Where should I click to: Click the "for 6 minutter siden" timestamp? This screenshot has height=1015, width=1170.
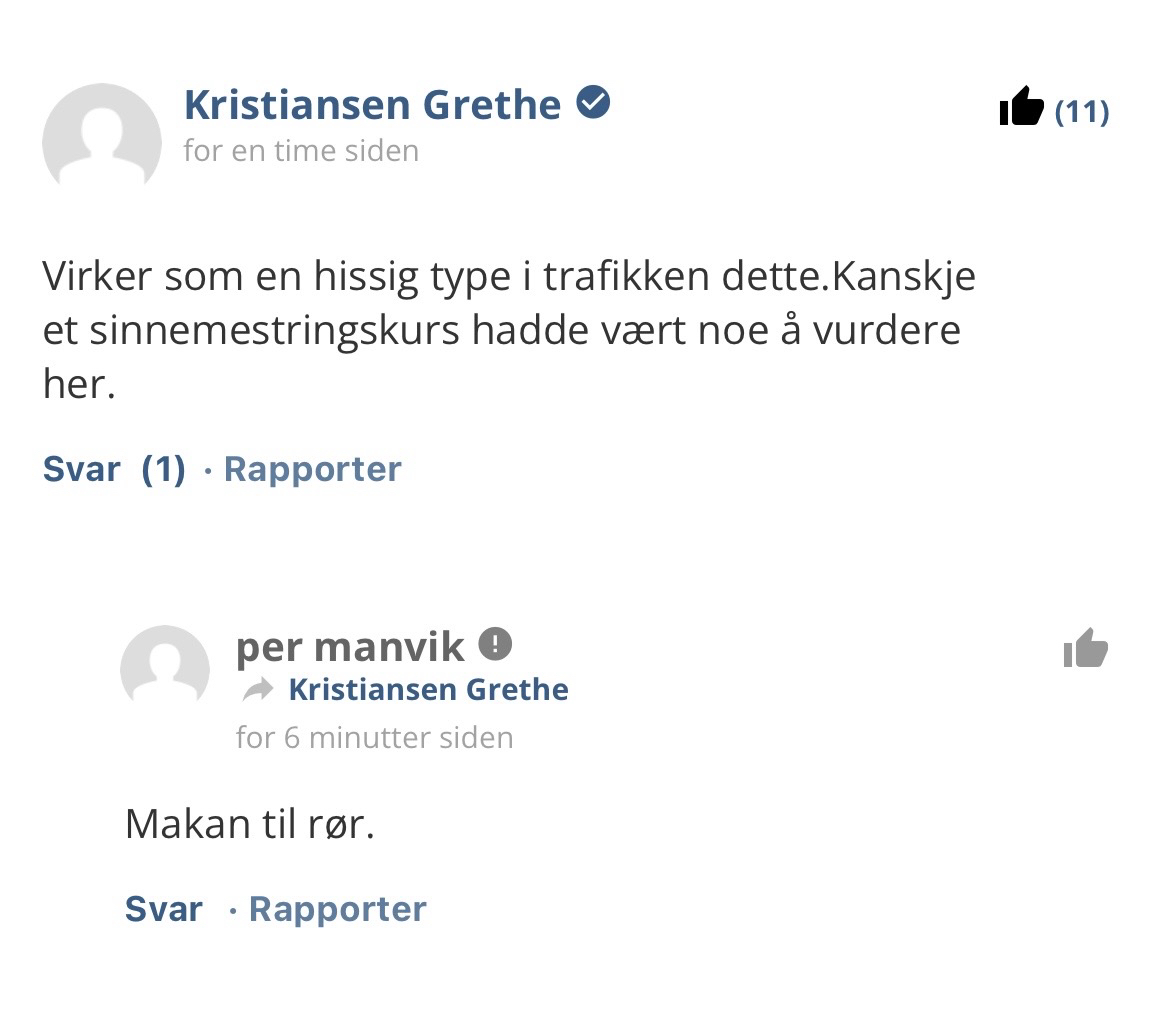pos(374,738)
